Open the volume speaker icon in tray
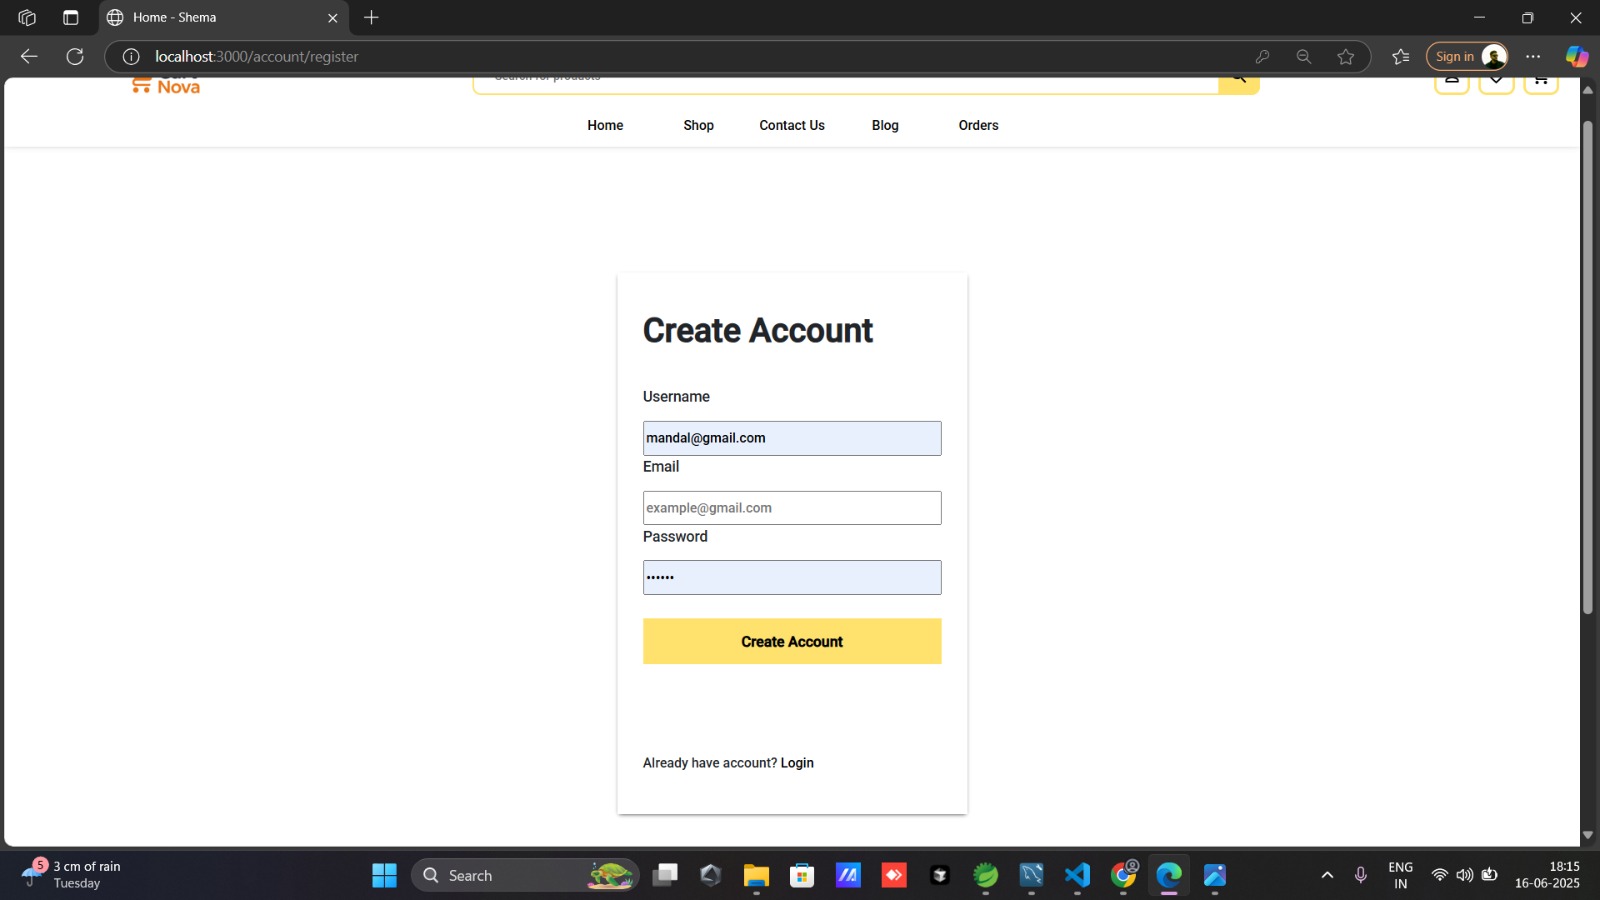 [x=1465, y=875]
